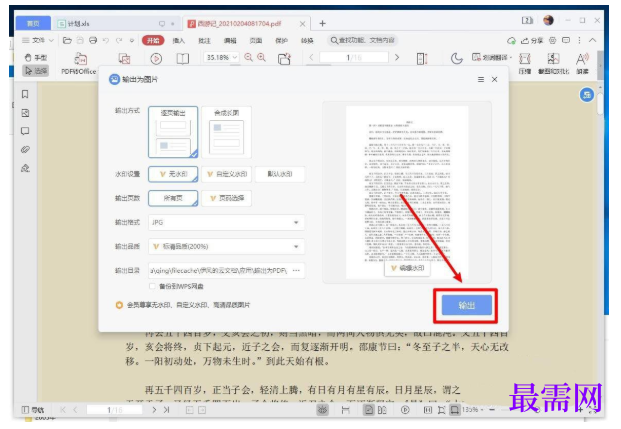The height and width of the screenshot is (429, 621).
Task: Toggle night mode moon icon
Action: coord(457,59)
